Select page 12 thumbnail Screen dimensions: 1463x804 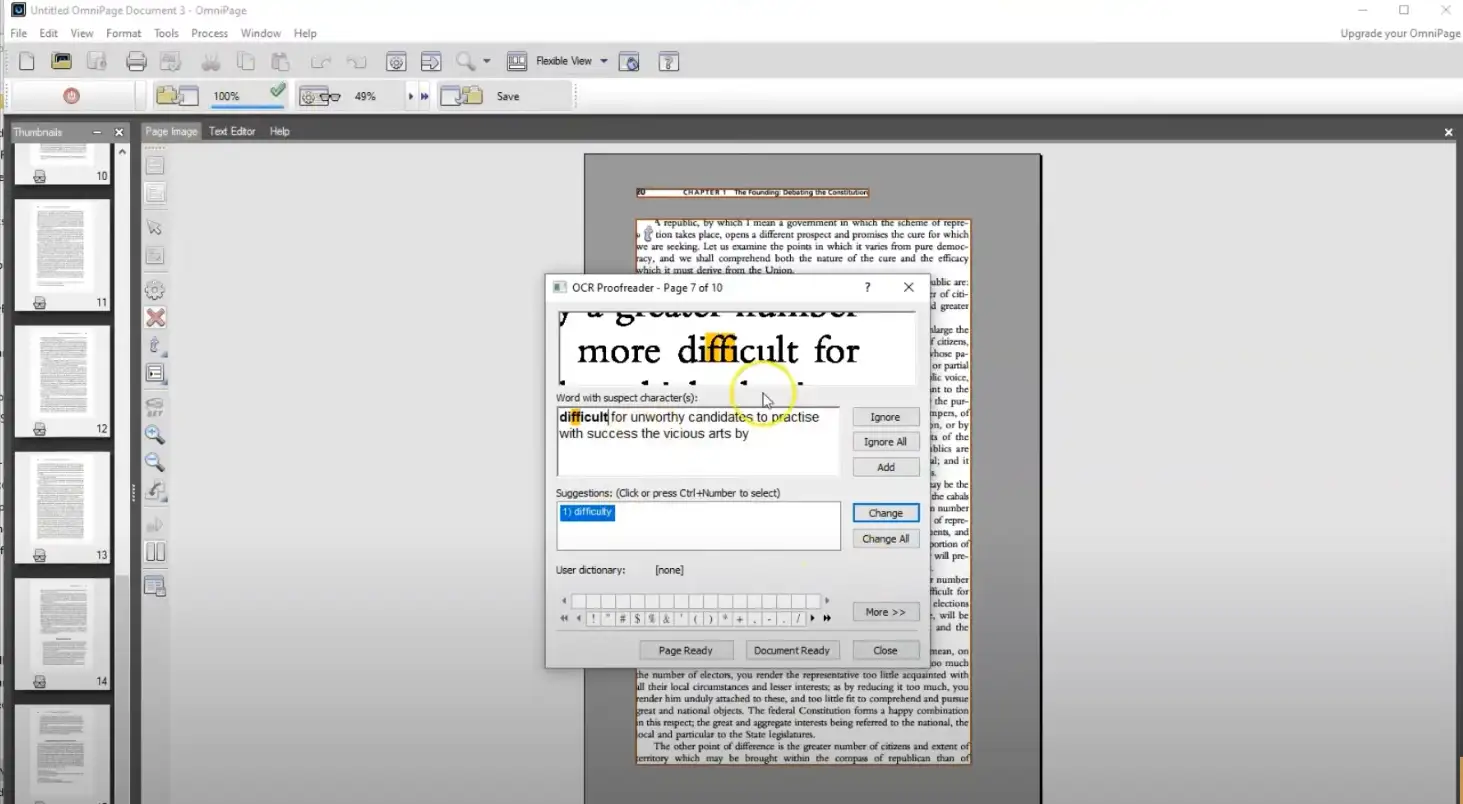(x=62, y=373)
